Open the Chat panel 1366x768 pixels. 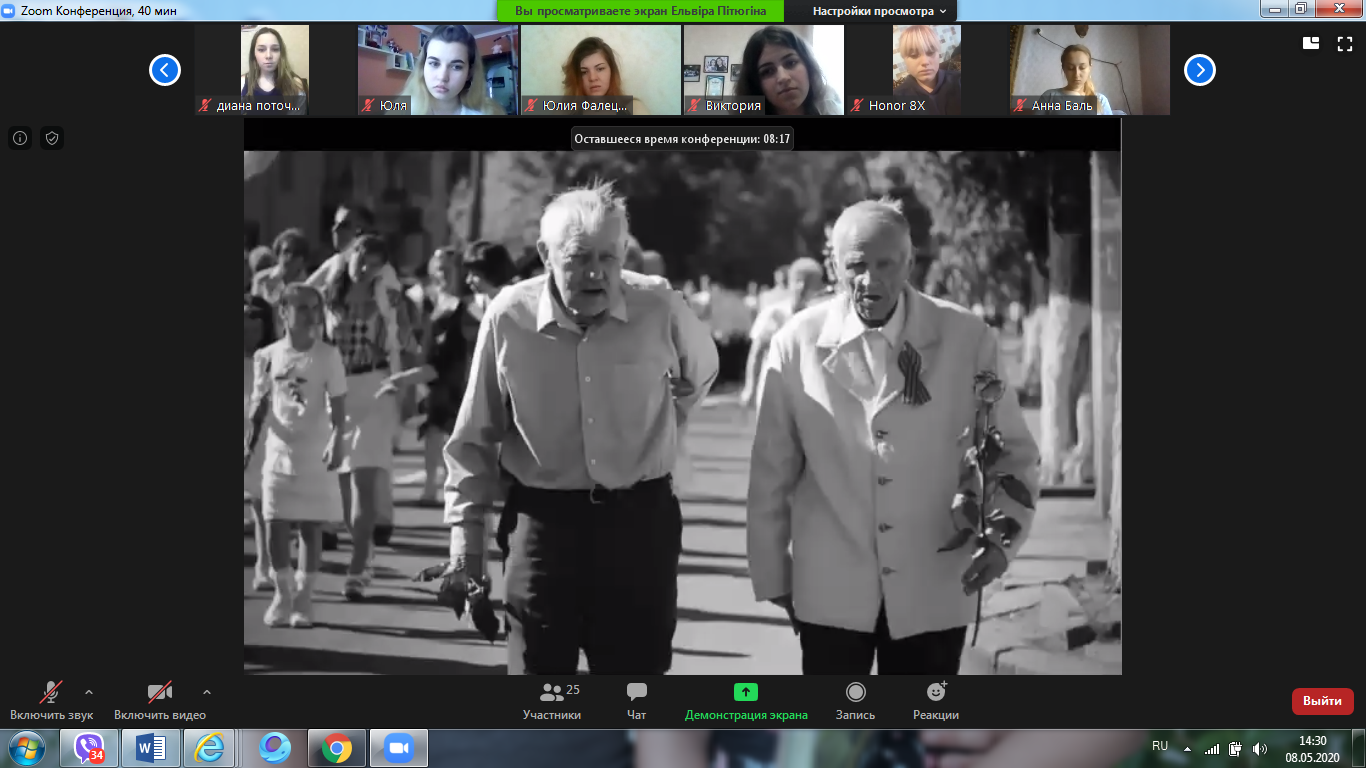click(x=636, y=692)
